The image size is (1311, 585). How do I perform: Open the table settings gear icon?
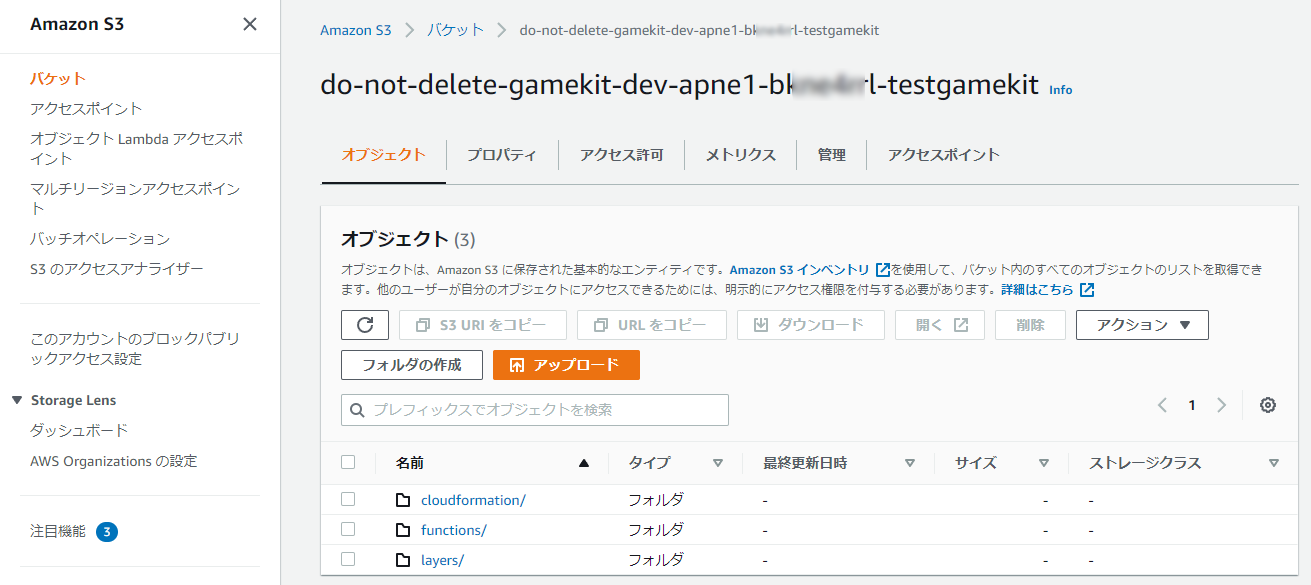coord(1268,405)
